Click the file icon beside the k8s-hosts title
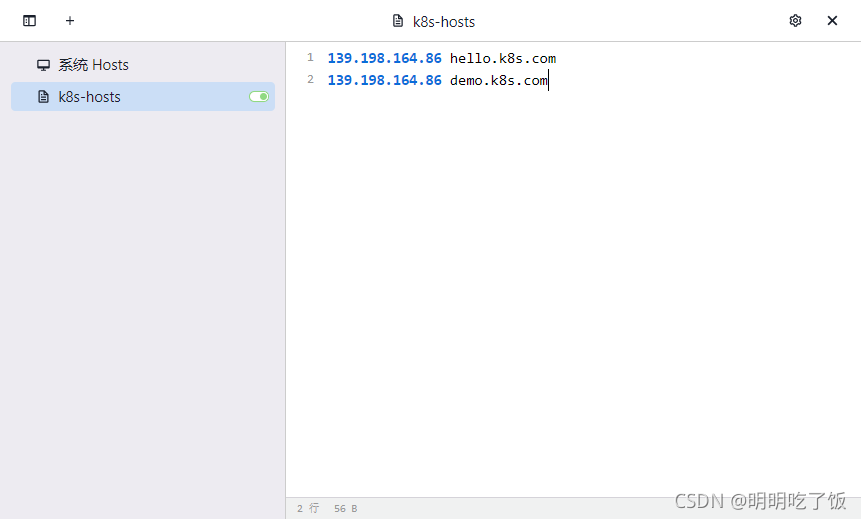 coord(398,21)
